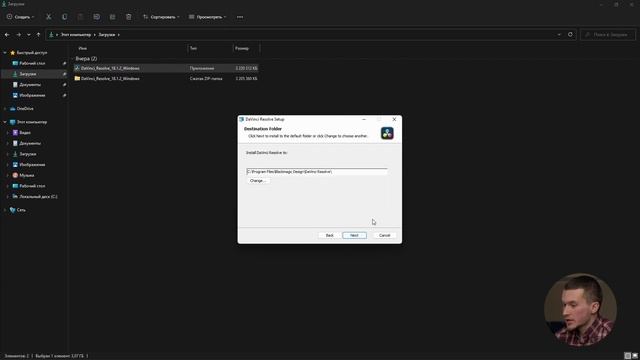Click Back in the DaVinci Resolve Setup dialog

pyautogui.click(x=329, y=235)
